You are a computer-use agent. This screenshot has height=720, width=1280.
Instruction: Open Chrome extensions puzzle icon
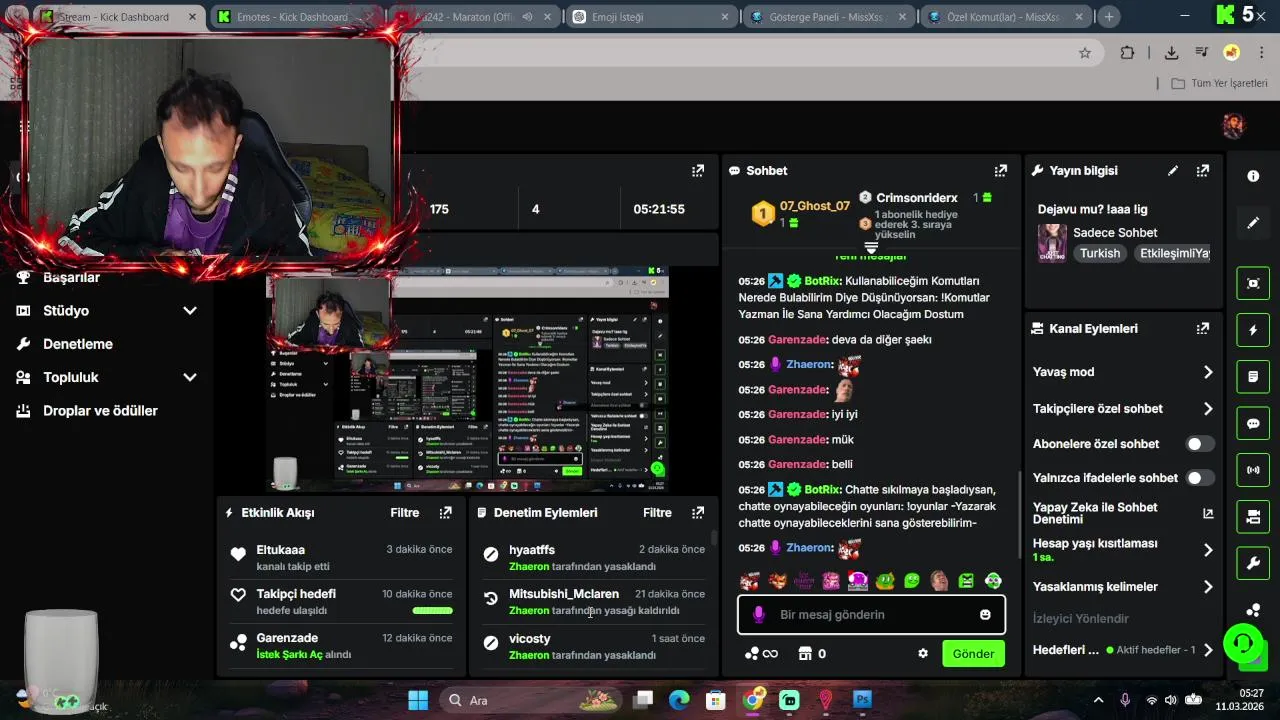(x=1128, y=53)
